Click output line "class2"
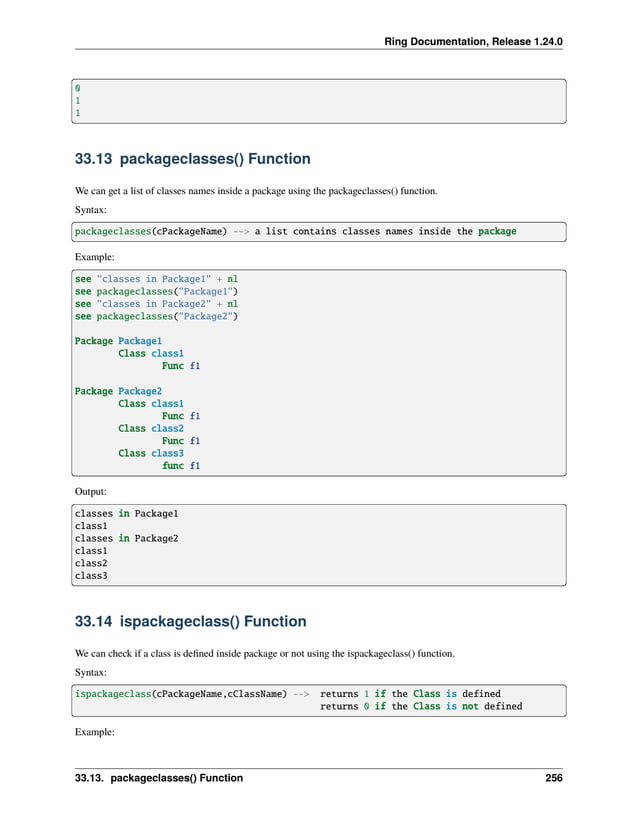Screen dimensions: 638x825 click(91, 563)
